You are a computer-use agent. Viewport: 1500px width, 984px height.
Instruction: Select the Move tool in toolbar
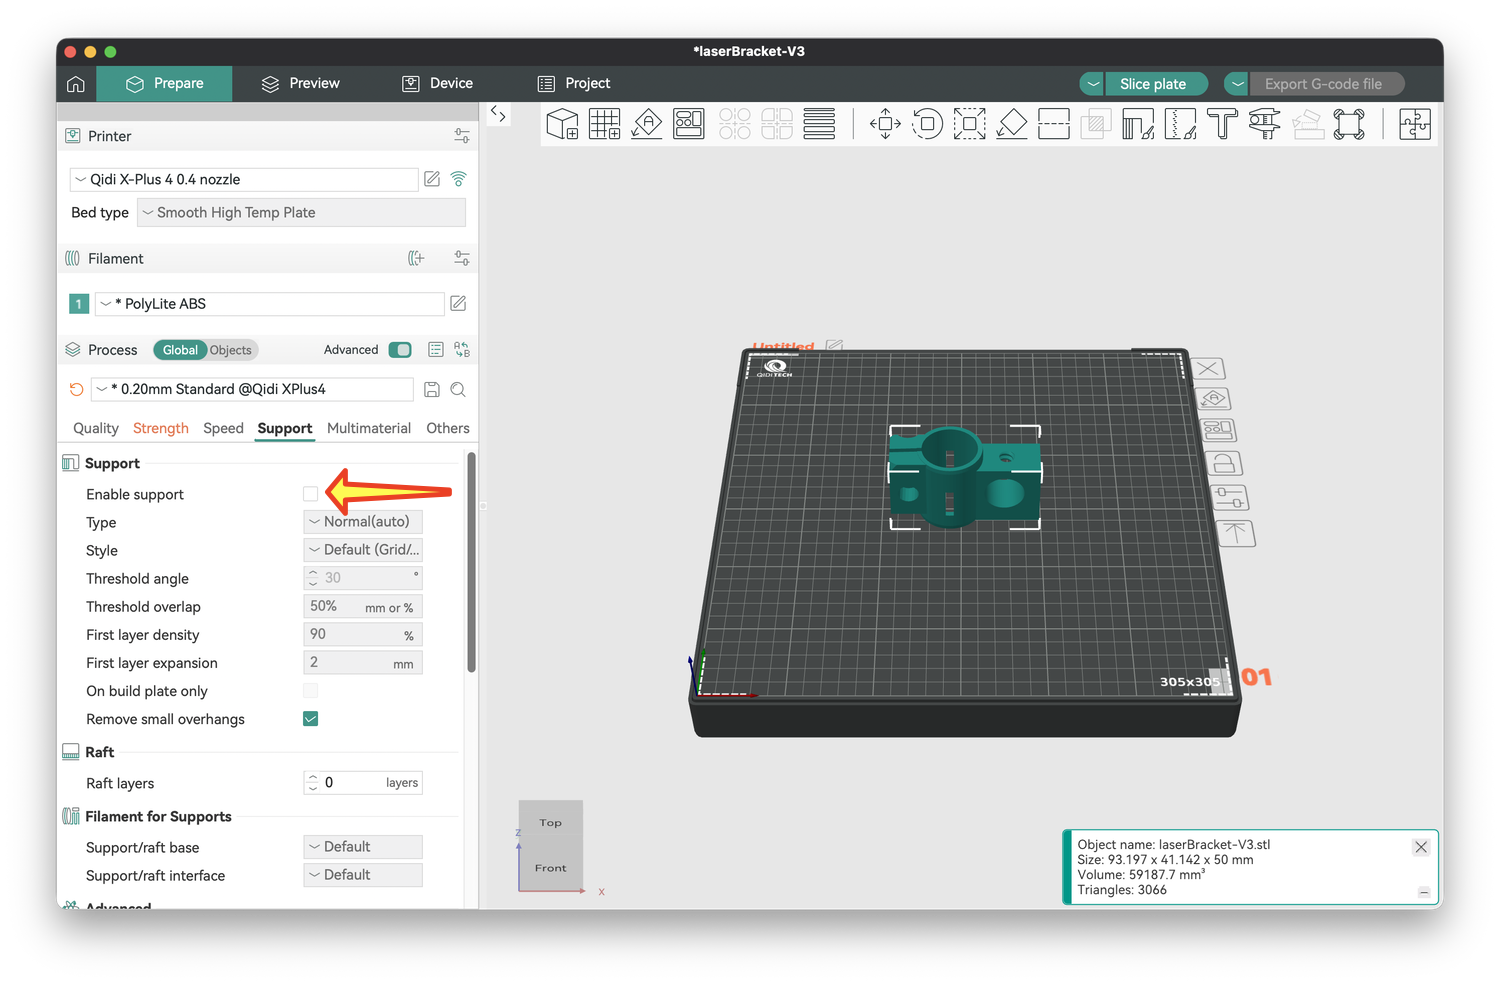click(x=885, y=124)
